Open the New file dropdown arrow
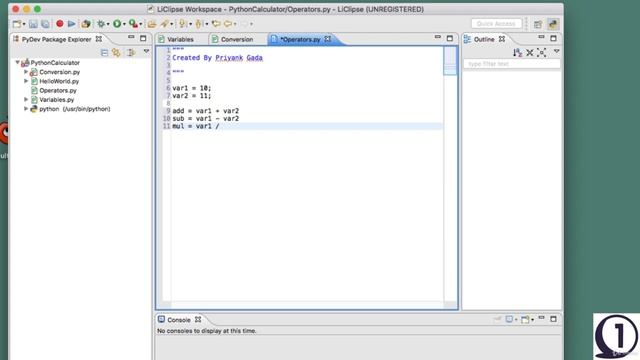The image size is (640, 360). 24,24
